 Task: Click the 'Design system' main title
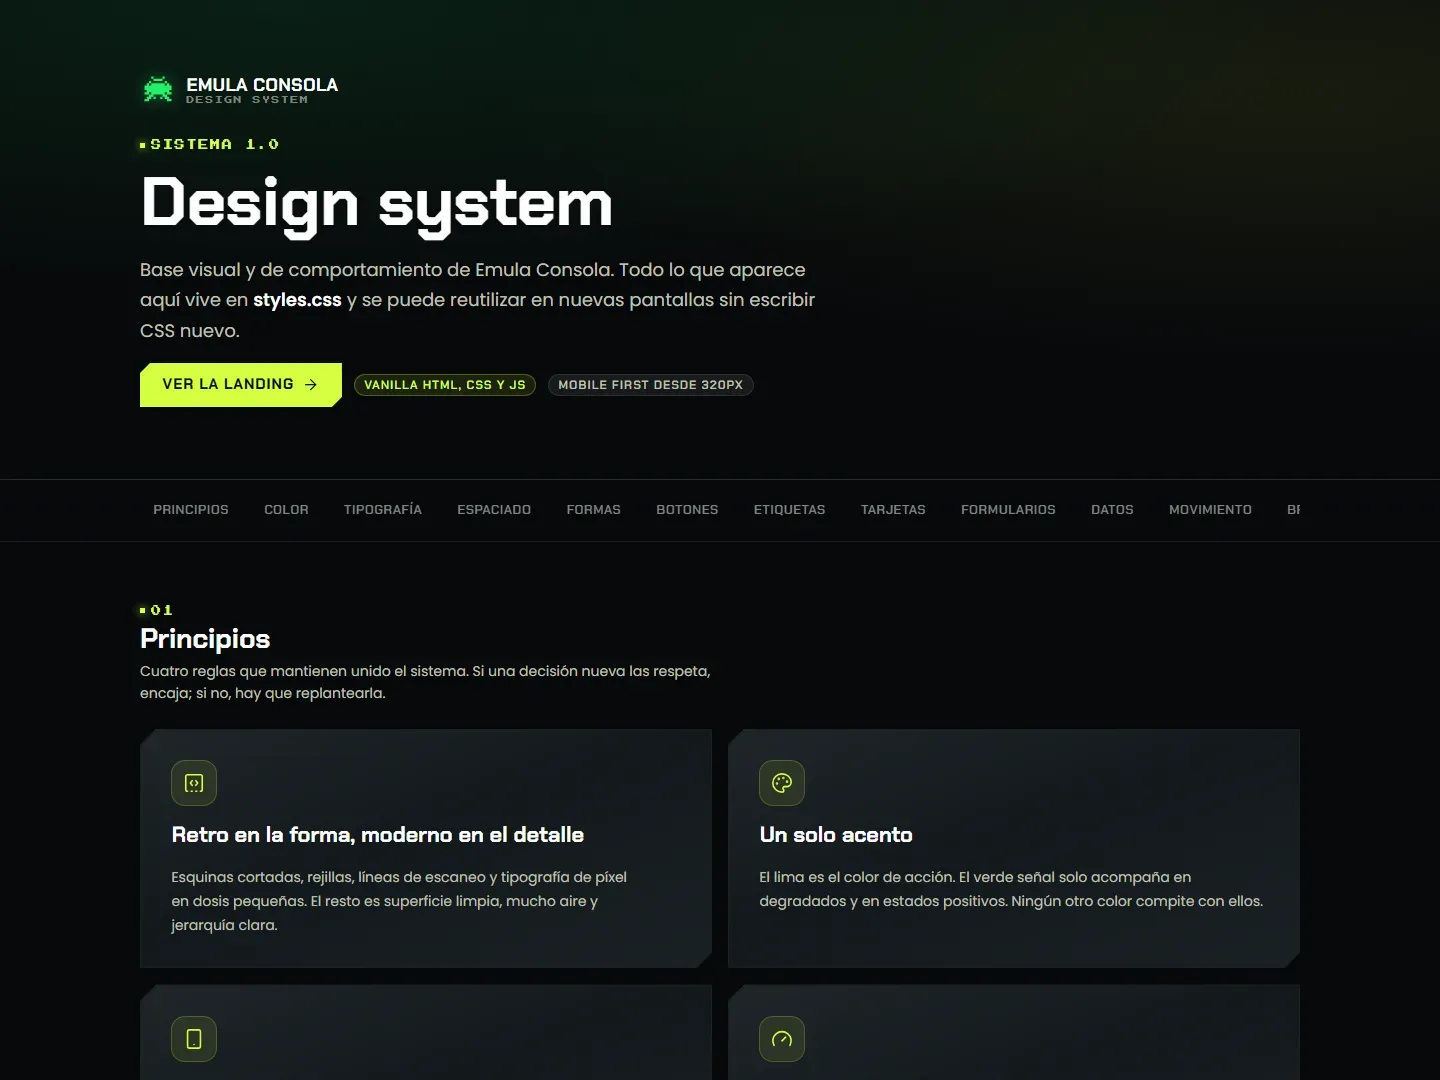click(x=377, y=204)
